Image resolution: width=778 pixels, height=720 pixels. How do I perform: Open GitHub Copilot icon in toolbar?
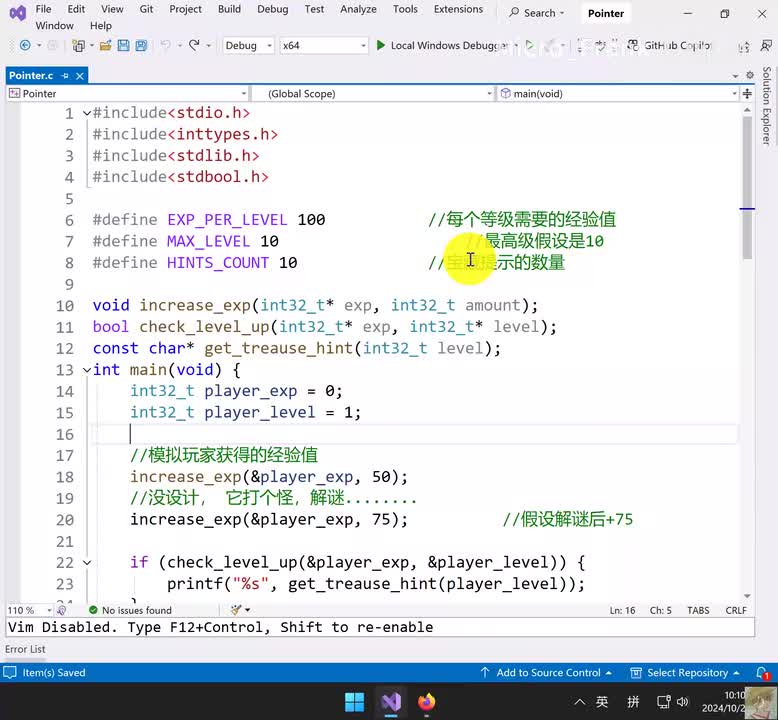click(633, 46)
